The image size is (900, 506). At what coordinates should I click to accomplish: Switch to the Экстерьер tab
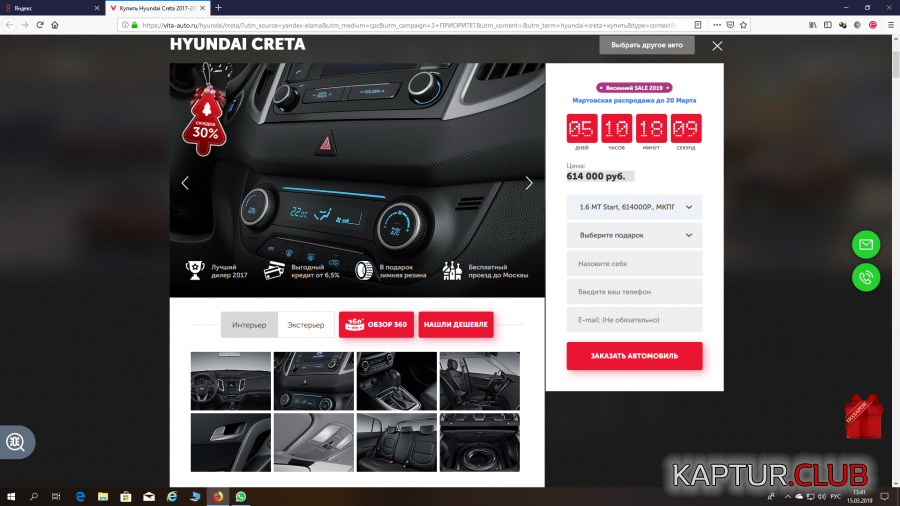pyautogui.click(x=305, y=325)
